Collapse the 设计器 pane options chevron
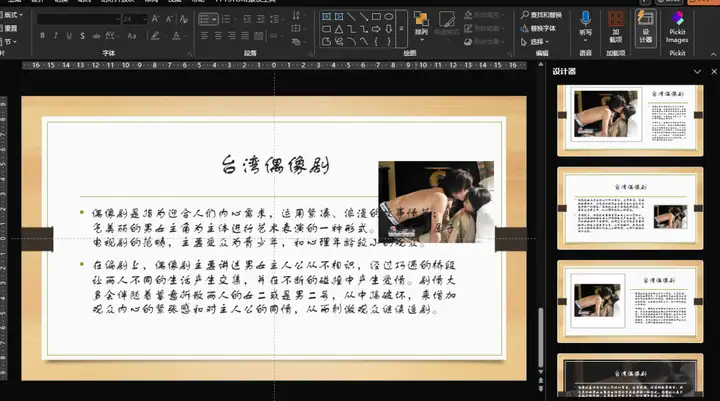The width and height of the screenshot is (720, 401). coord(698,72)
